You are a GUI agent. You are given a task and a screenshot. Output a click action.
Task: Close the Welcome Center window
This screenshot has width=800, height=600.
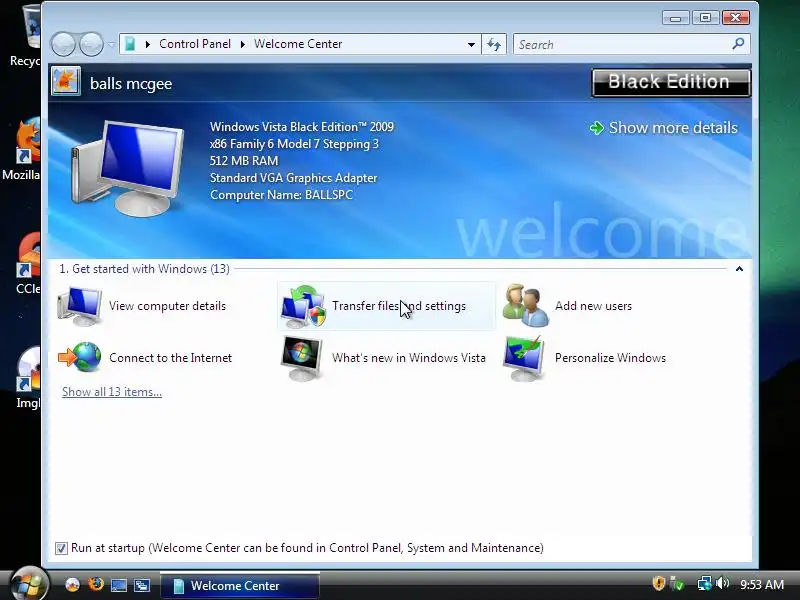pyautogui.click(x=735, y=18)
